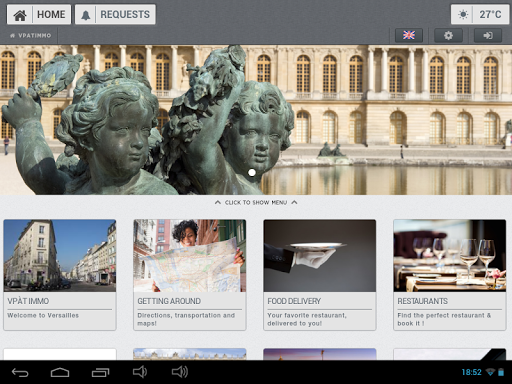Change language with UK flag icon
Viewport: 512px width, 384px height.
coord(409,35)
